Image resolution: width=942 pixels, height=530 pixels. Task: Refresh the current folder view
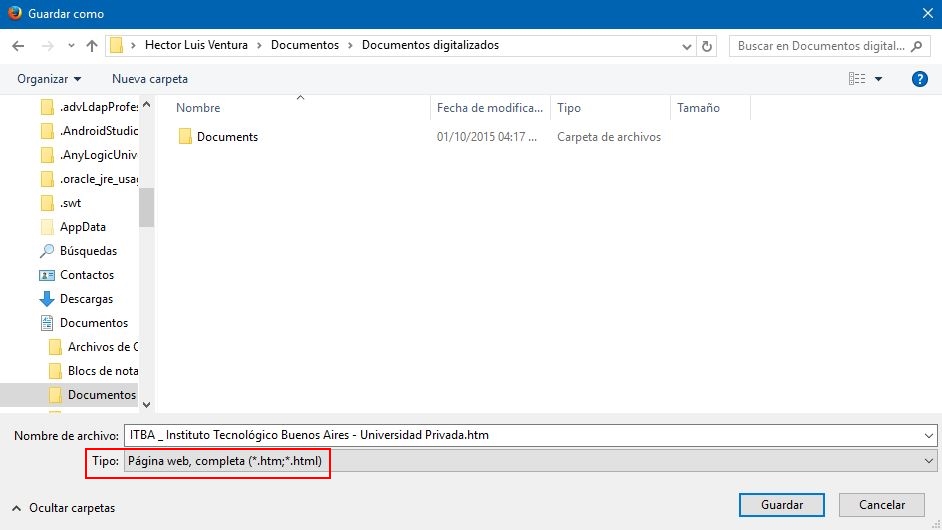pos(708,46)
